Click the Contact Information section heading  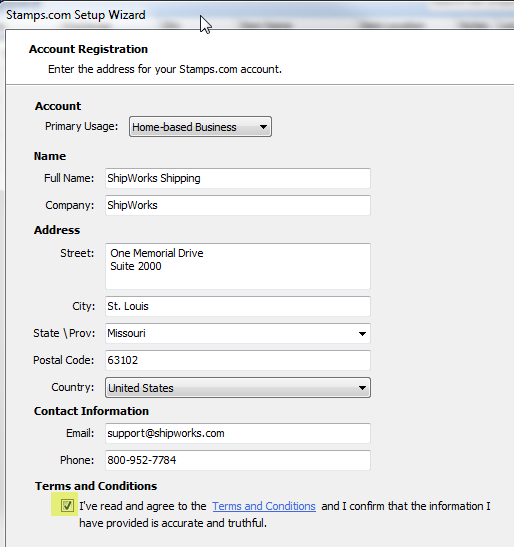pyautogui.click(x=91, y=411)
